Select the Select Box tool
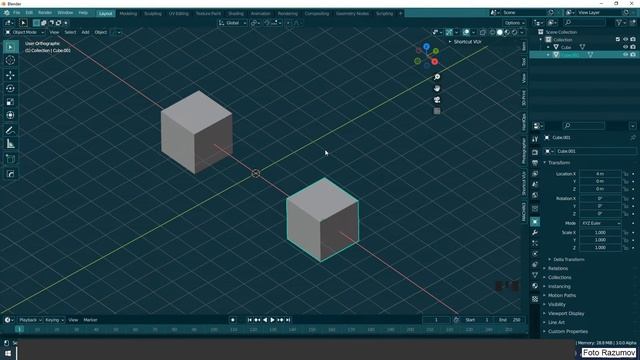640x360 pixels. (x=10, y=47)
